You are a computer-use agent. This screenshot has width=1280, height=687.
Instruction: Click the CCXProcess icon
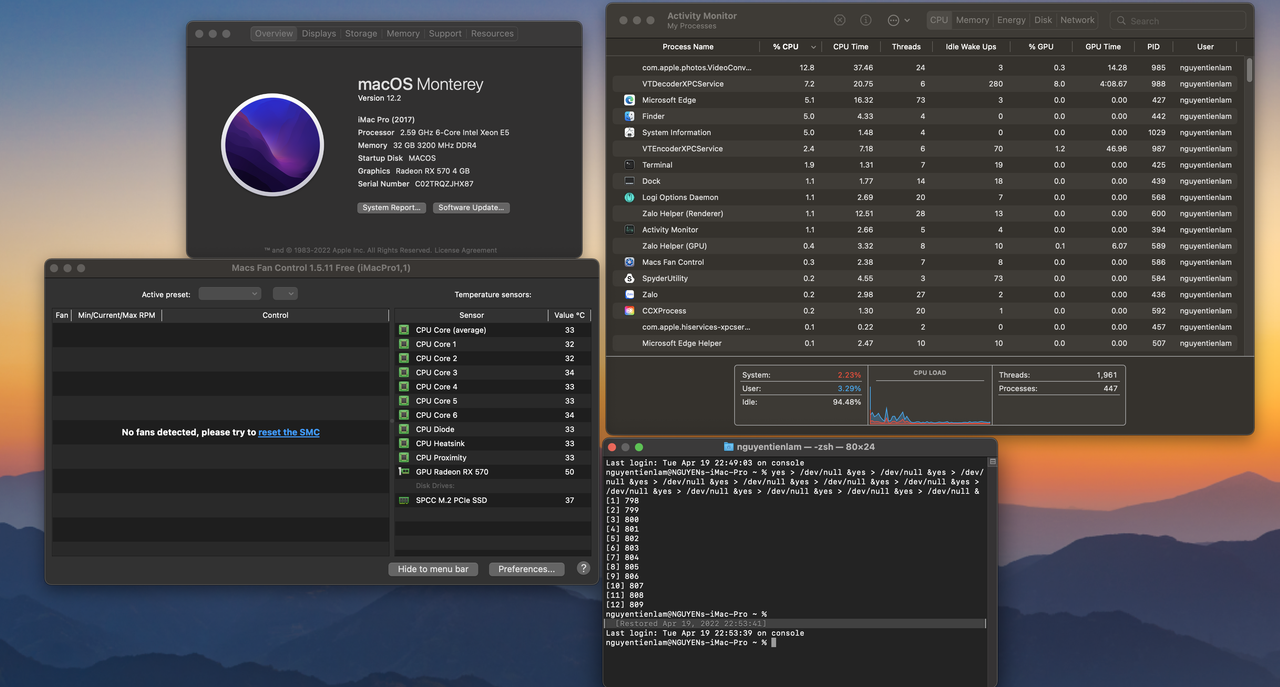pos(629,311)
